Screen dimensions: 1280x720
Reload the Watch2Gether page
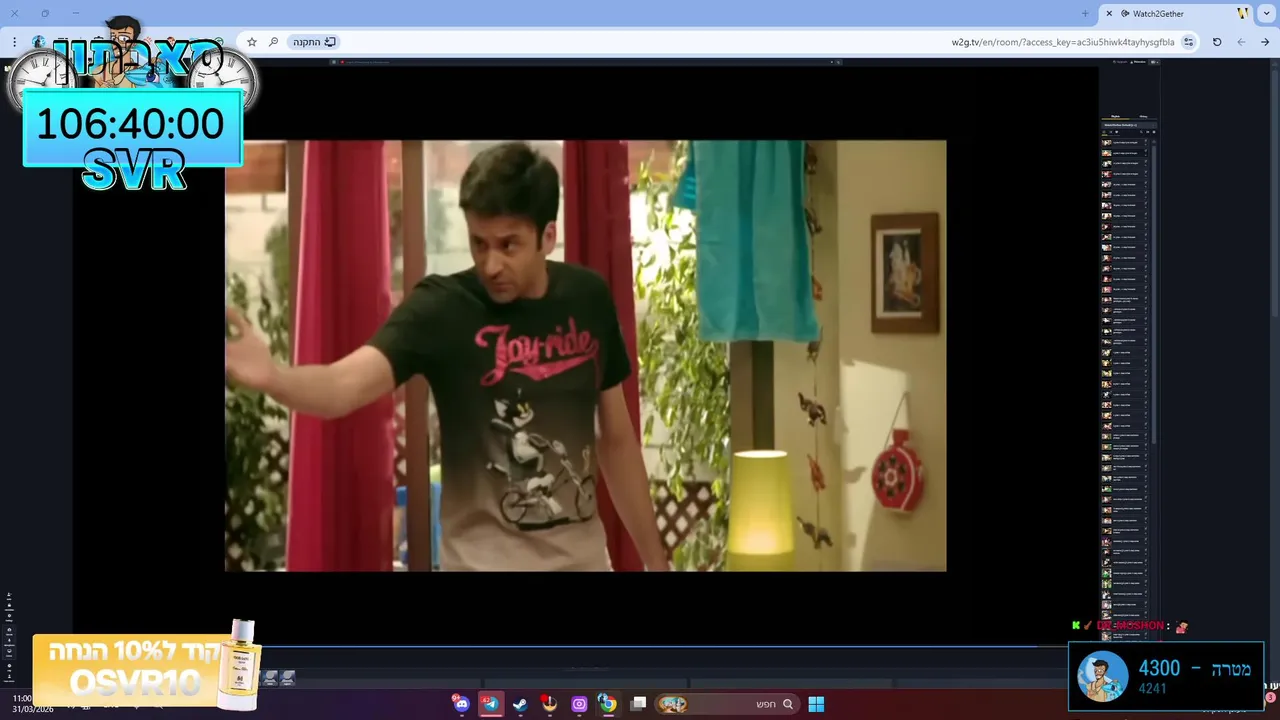pos(1217,42)
